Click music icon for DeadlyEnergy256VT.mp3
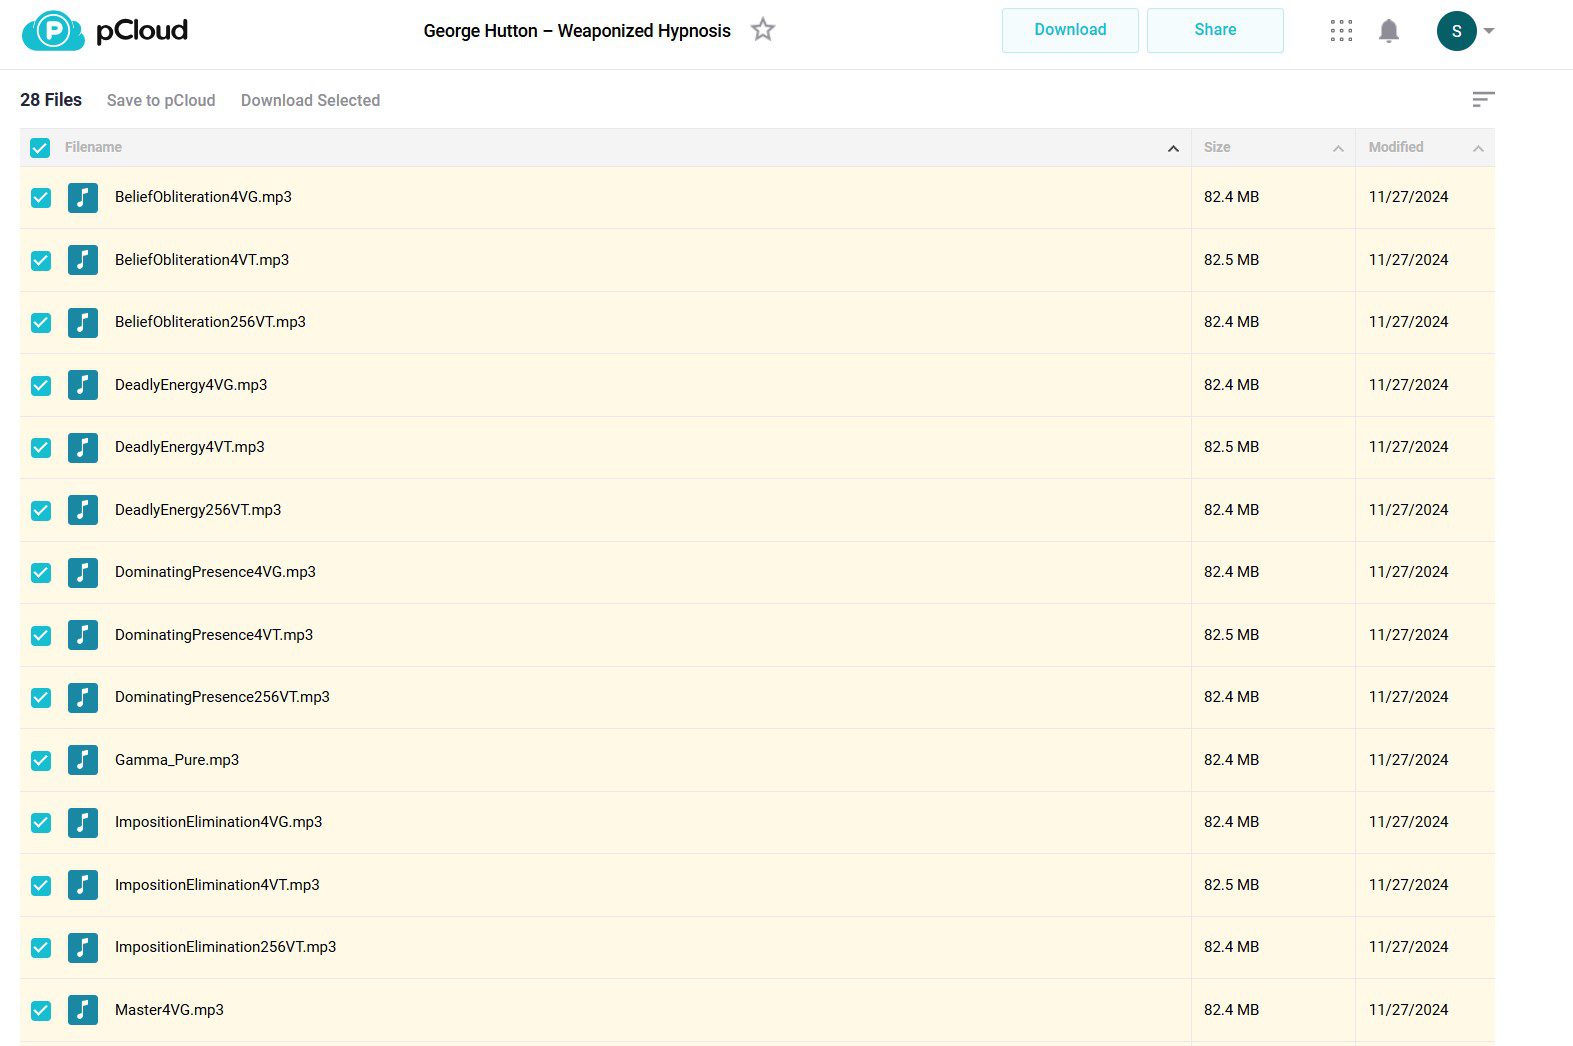1573x1046 pixels. coord(83,510)
